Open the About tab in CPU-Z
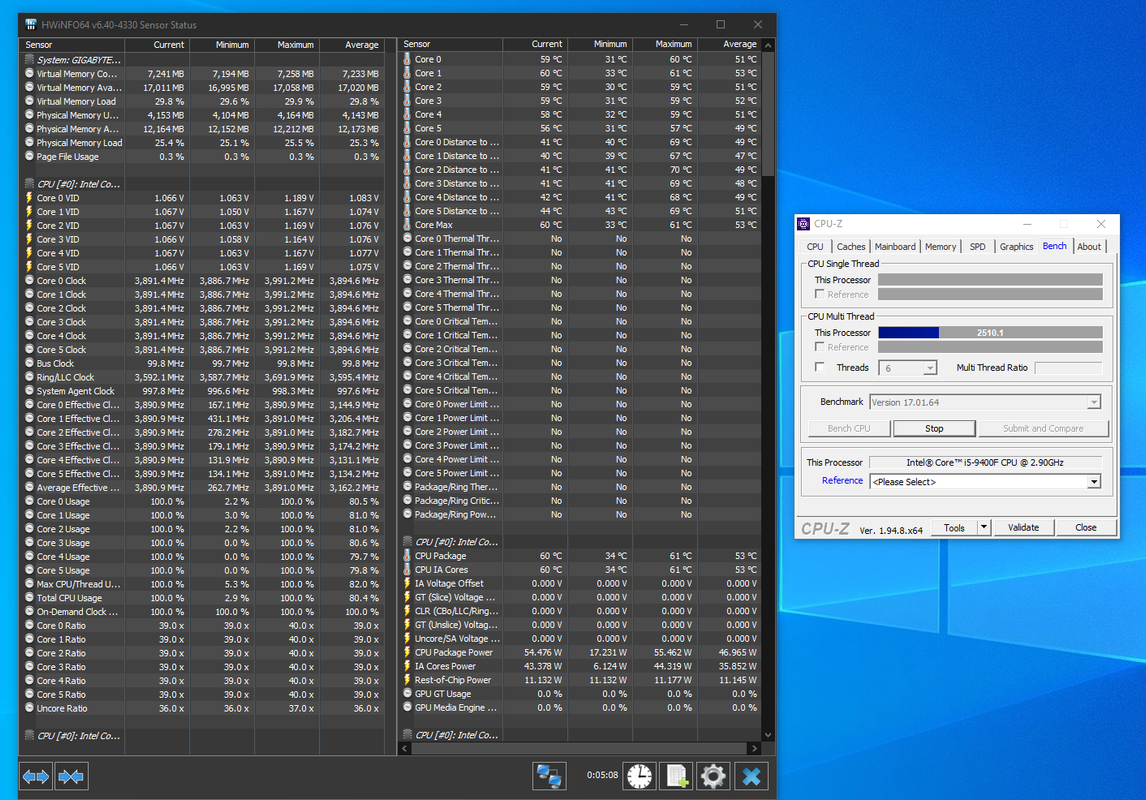The height and width of the screenshot is (800, 1146). (1088, 247)
